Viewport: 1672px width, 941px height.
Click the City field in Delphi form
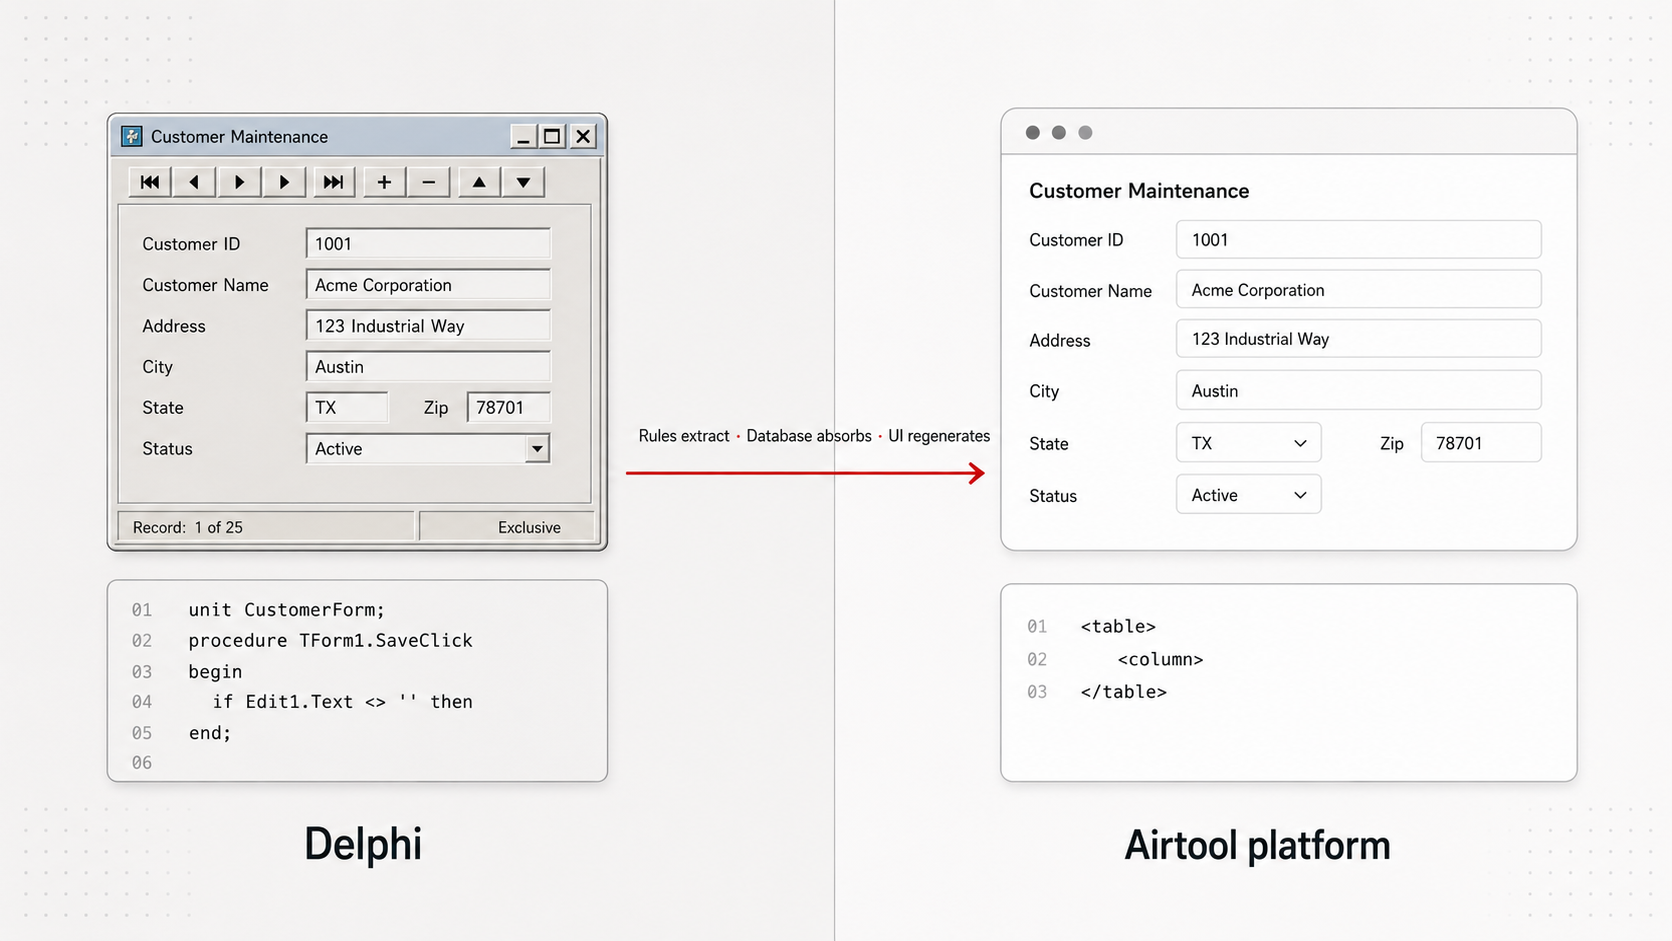click(x=428, y=367)
